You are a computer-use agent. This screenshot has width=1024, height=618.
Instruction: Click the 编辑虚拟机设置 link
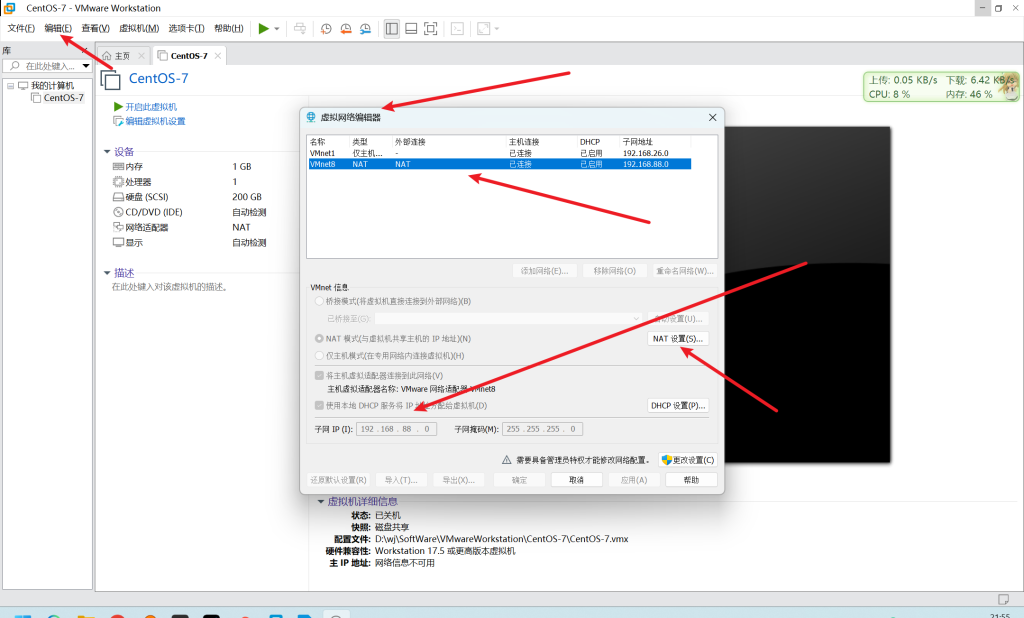(155, 121)
